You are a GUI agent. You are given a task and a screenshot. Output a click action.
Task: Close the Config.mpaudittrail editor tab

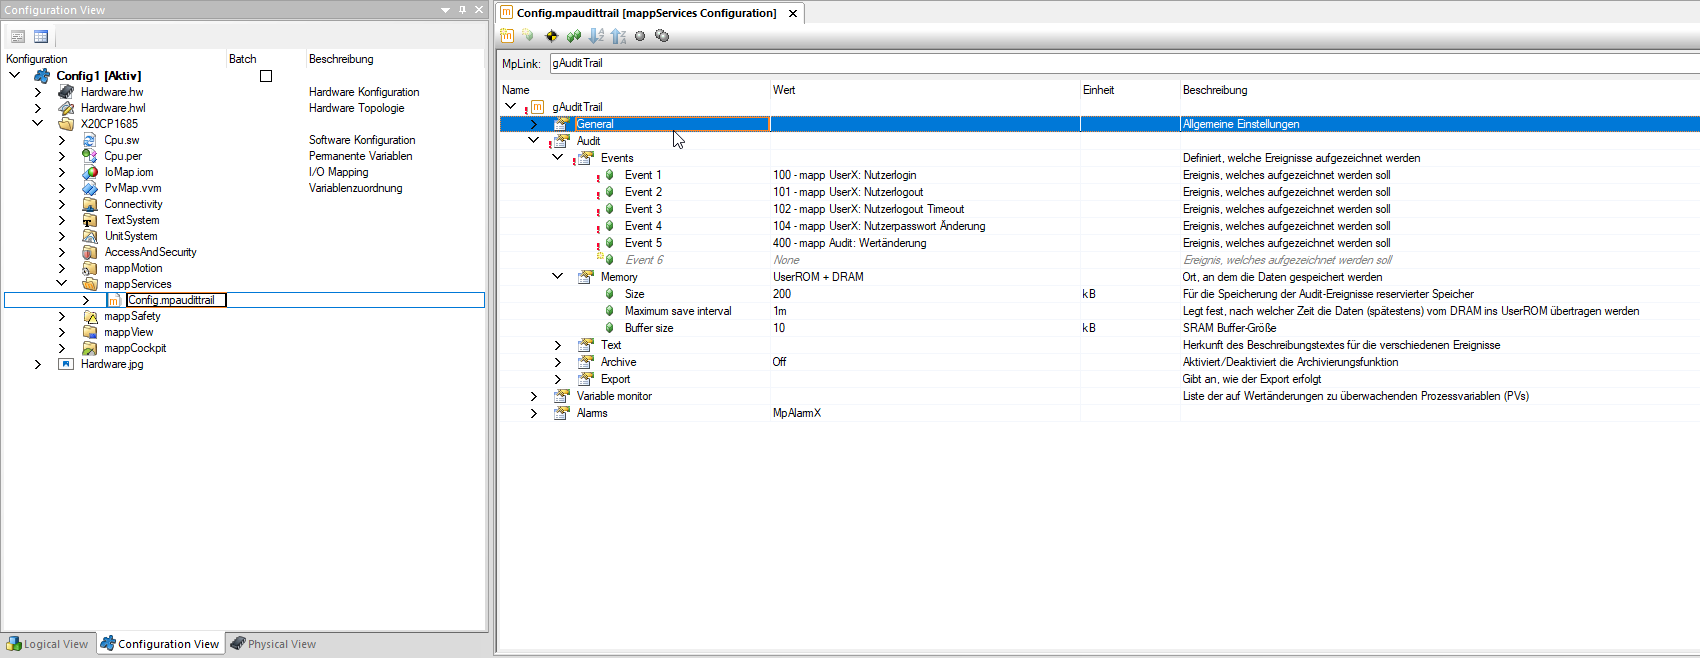pos(793,14)
